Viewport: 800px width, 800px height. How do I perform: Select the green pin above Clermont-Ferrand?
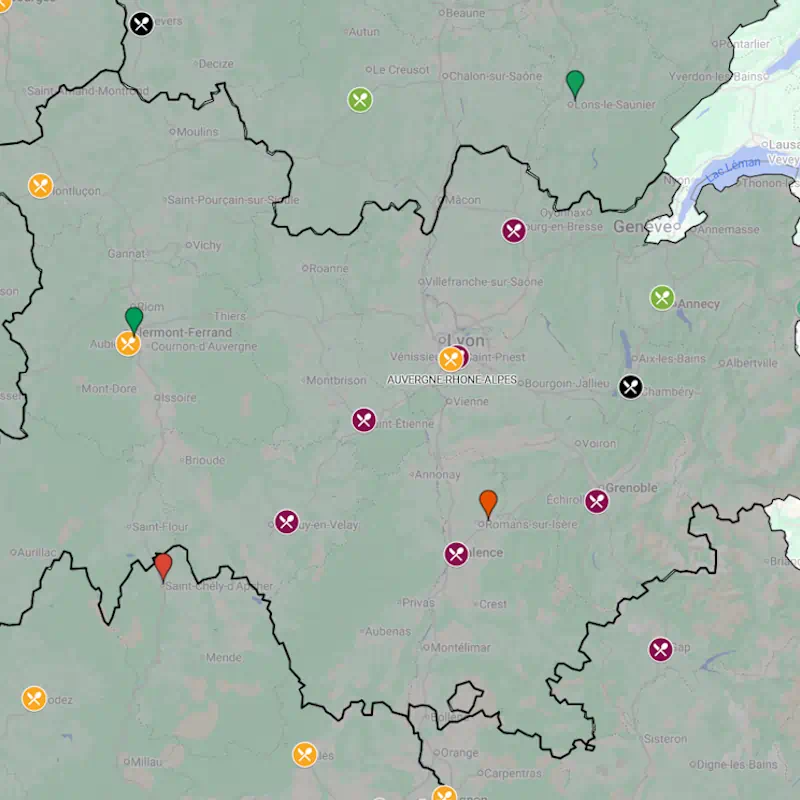[134, 320]
